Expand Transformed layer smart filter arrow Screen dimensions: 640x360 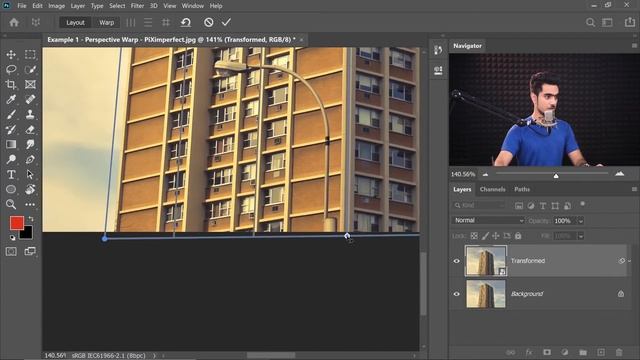(x=629, y=261)
